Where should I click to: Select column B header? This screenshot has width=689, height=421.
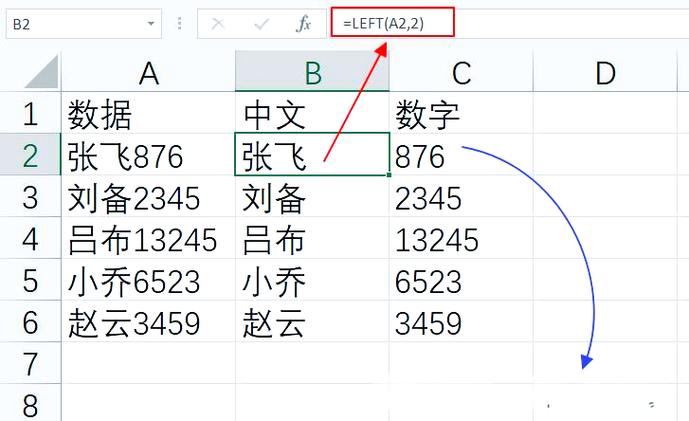click(x=312, y=73)
